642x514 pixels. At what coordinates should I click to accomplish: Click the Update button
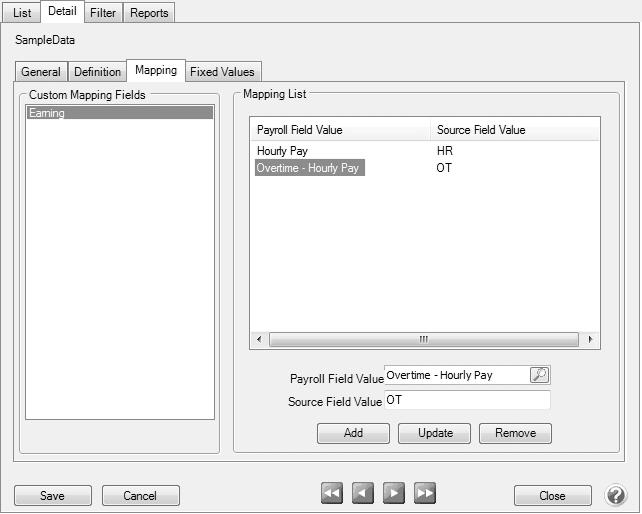pos(435,433)
